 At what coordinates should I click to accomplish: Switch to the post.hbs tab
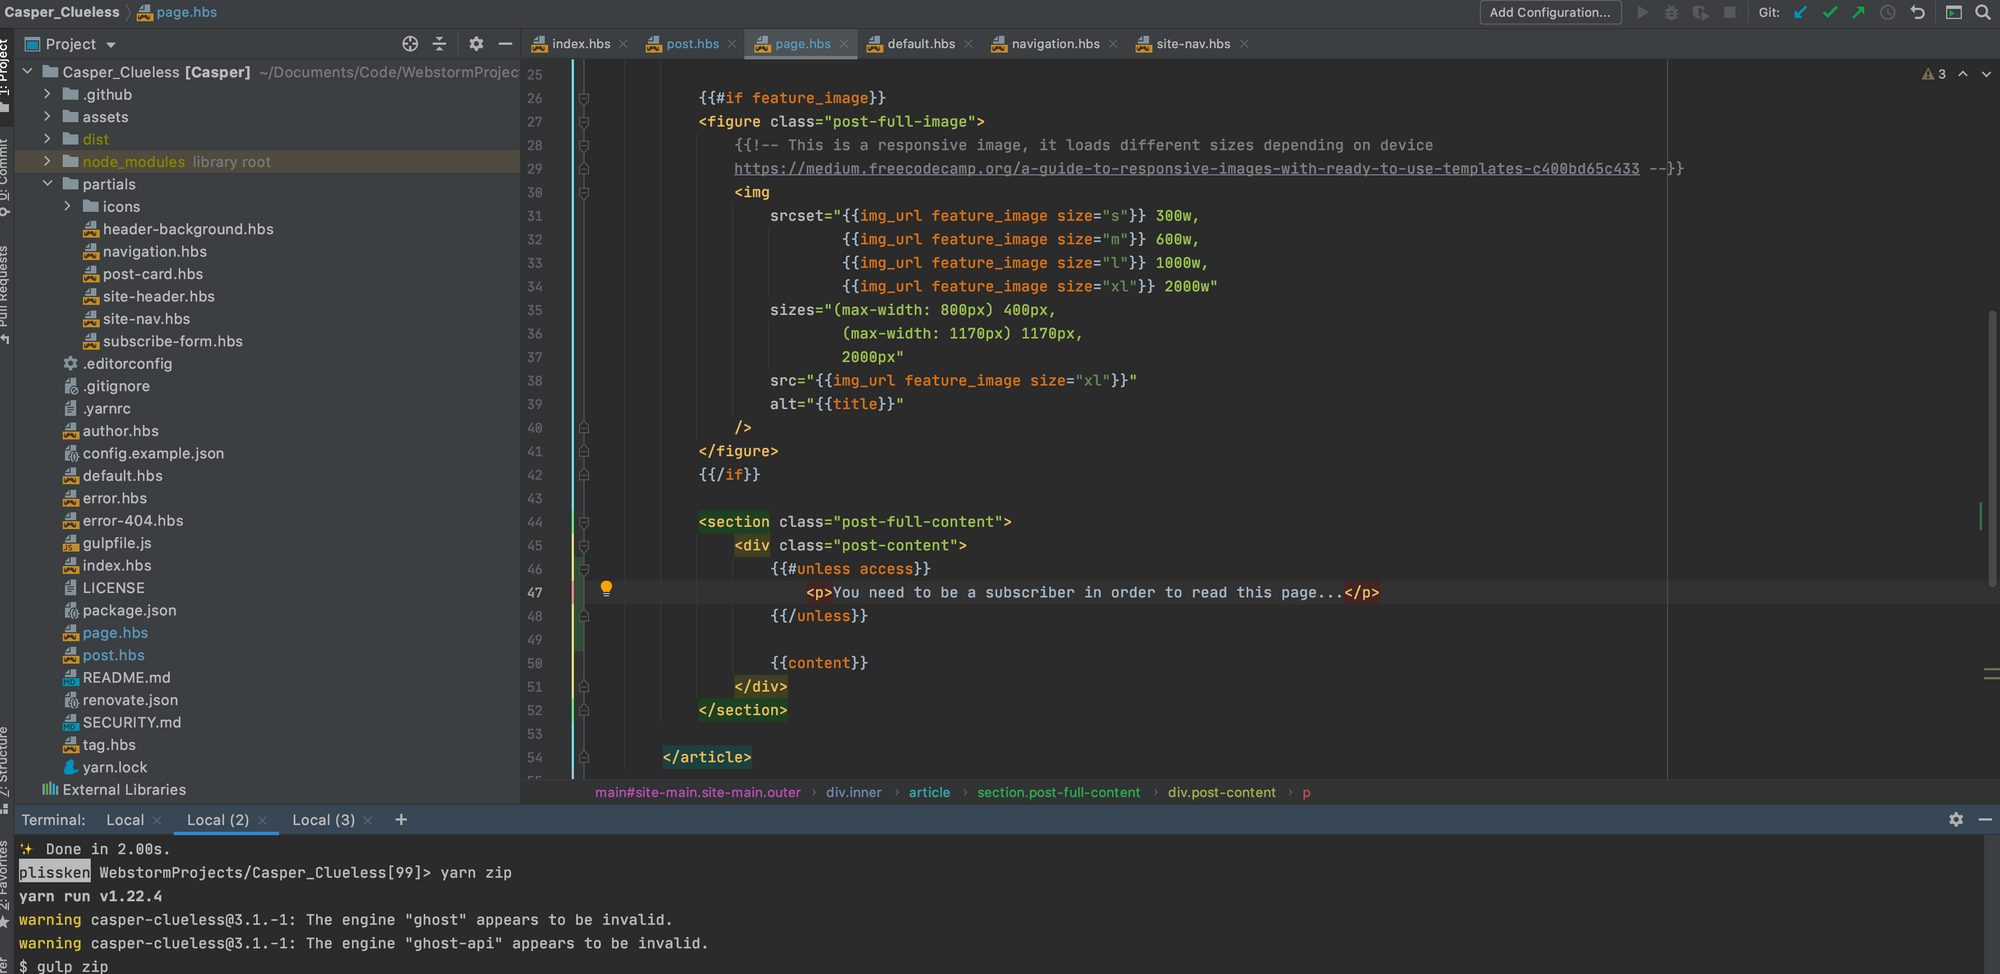point(692,44)
